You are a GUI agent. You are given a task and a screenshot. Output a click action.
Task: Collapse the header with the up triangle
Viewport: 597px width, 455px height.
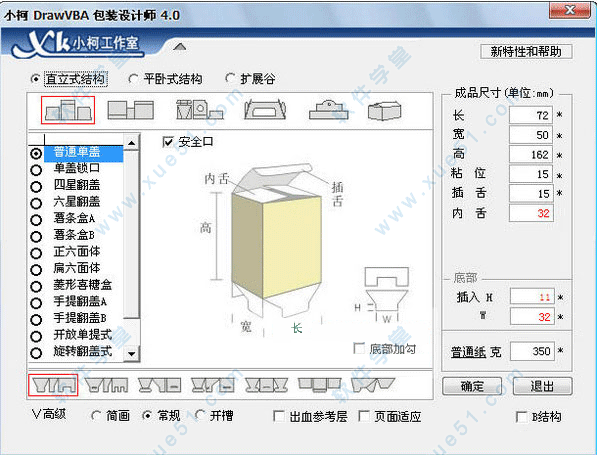click(180, 47)
